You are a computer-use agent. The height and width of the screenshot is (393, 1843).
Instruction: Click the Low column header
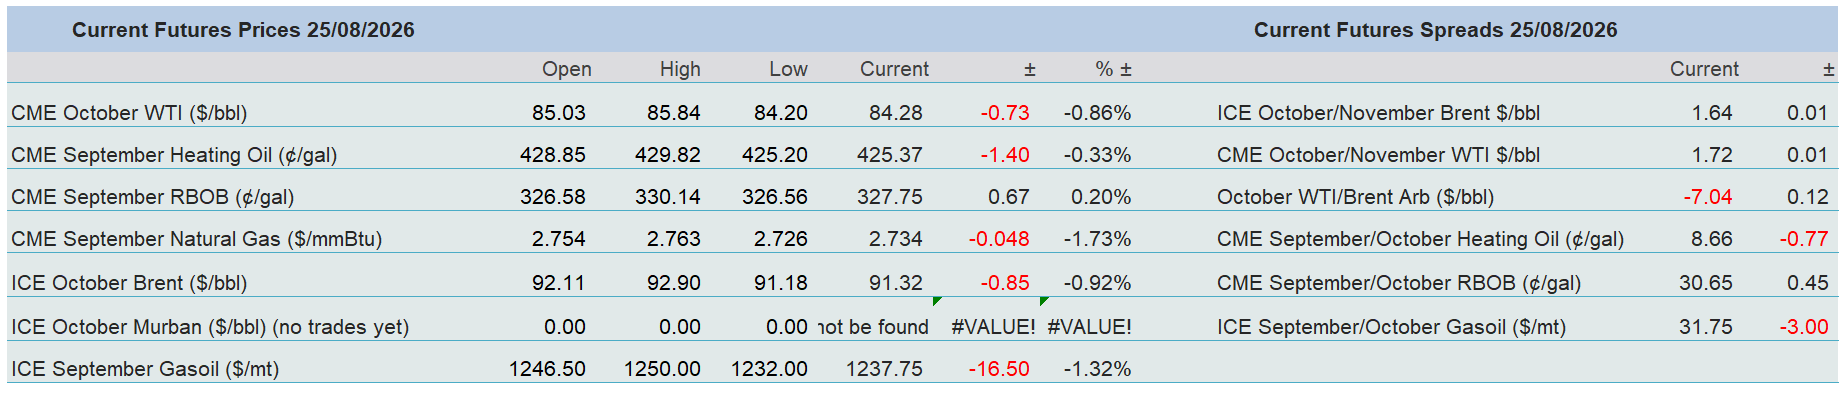coord(788,69)
